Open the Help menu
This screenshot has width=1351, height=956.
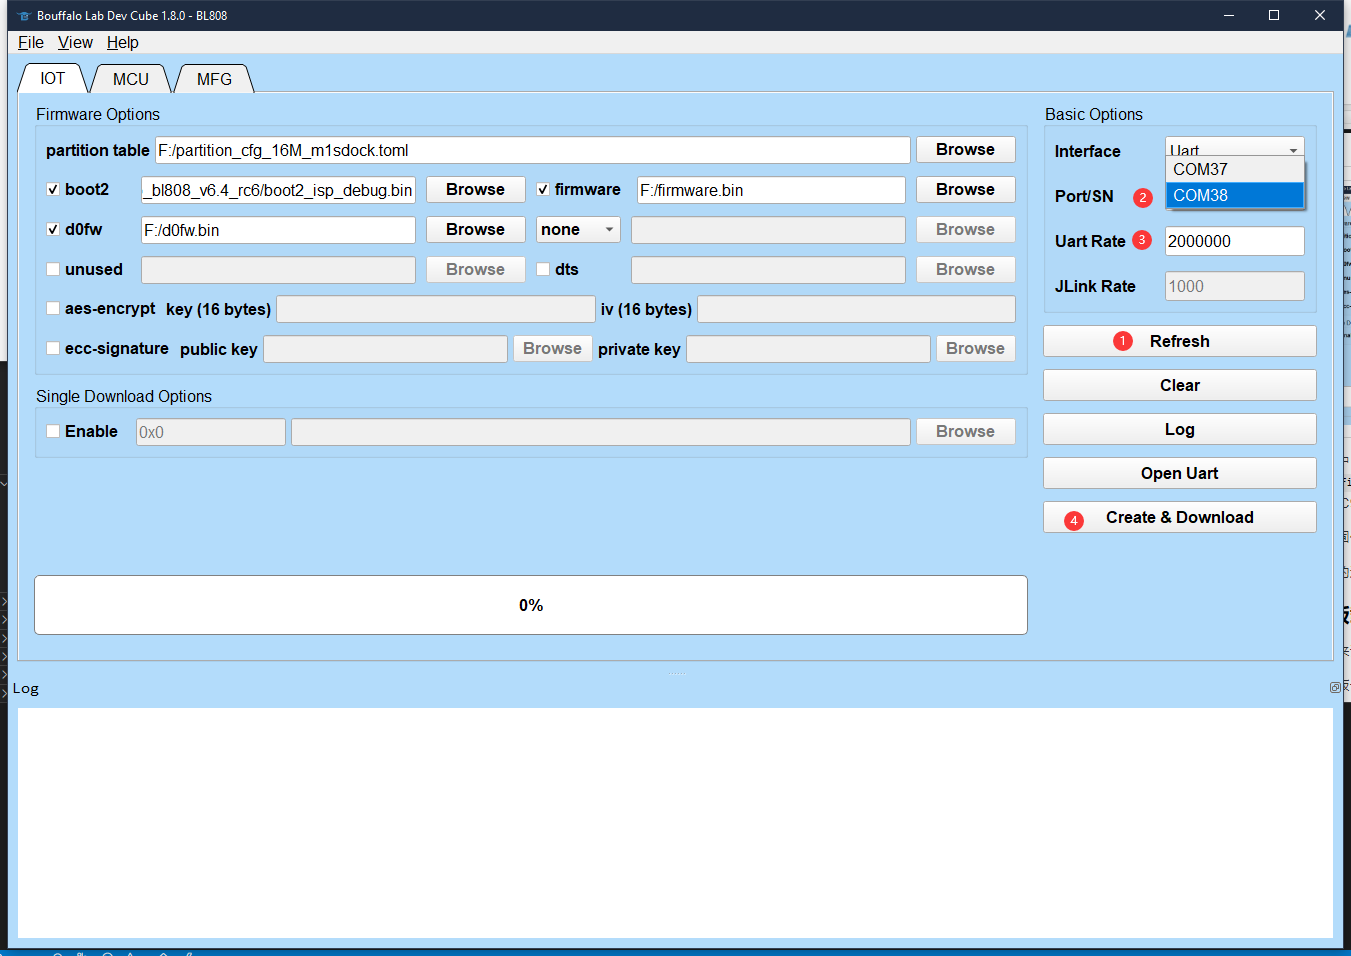pyautogui.click(x=123, y=42)
